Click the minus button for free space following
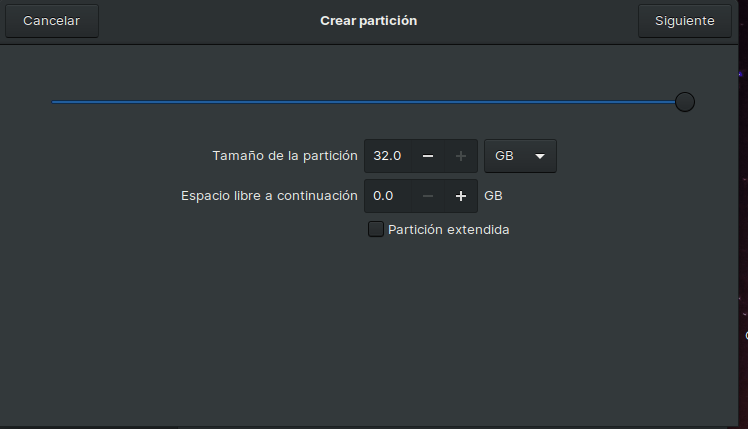This screenshot has height=429, width=748. click(x=427, y=196)
